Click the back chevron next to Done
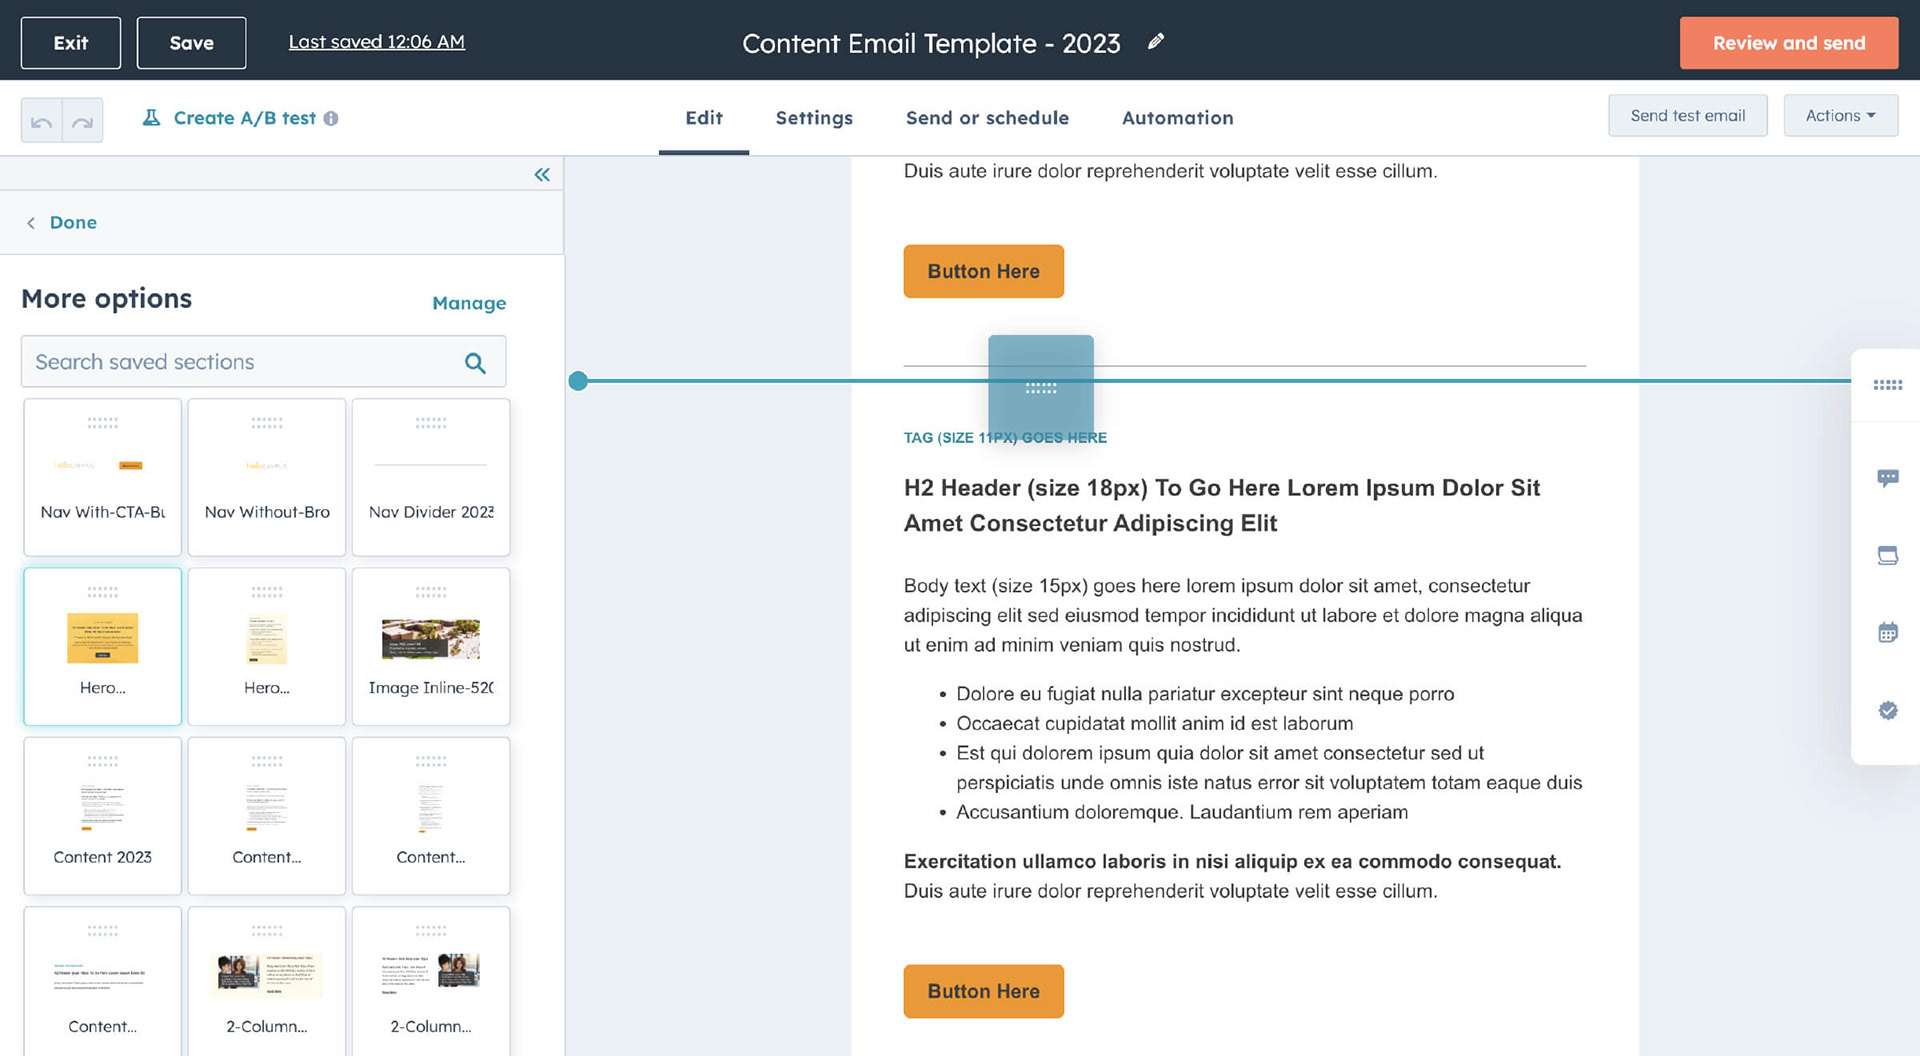The image size is (1920, 1056). point(31,223)
